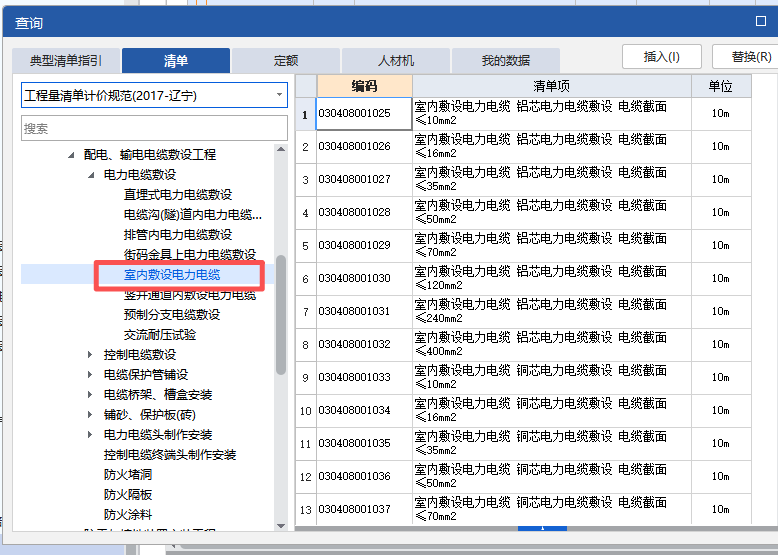The width and height of the screenshot is (778, 555).
Task: Select code cell 030408001027
Action: 364,180
